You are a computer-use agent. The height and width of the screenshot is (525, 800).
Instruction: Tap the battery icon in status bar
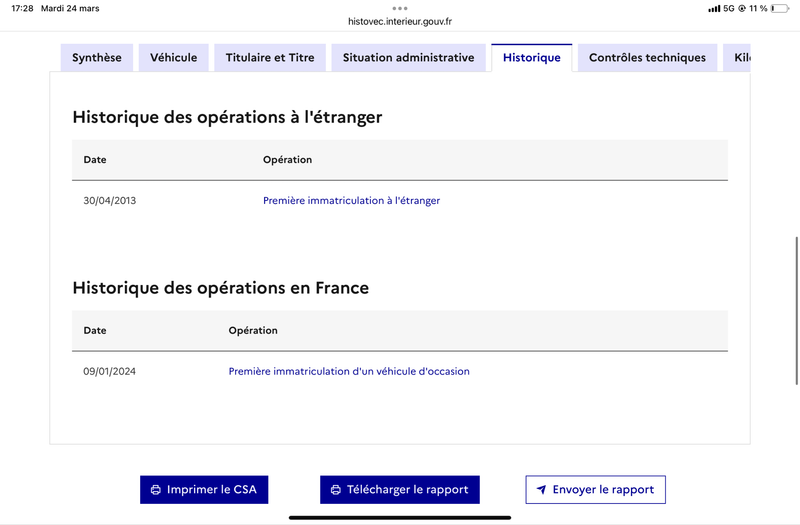[x=779, y=8]
